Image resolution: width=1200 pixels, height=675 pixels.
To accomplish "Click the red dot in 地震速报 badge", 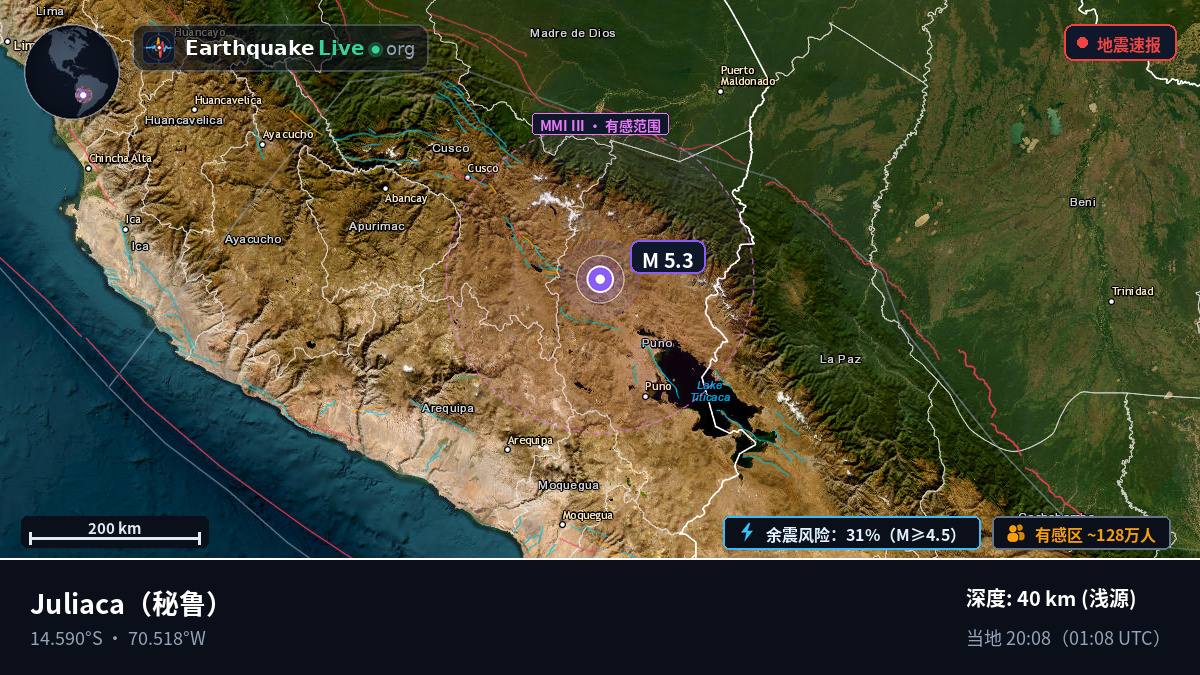I will (x=1082, y=43).
